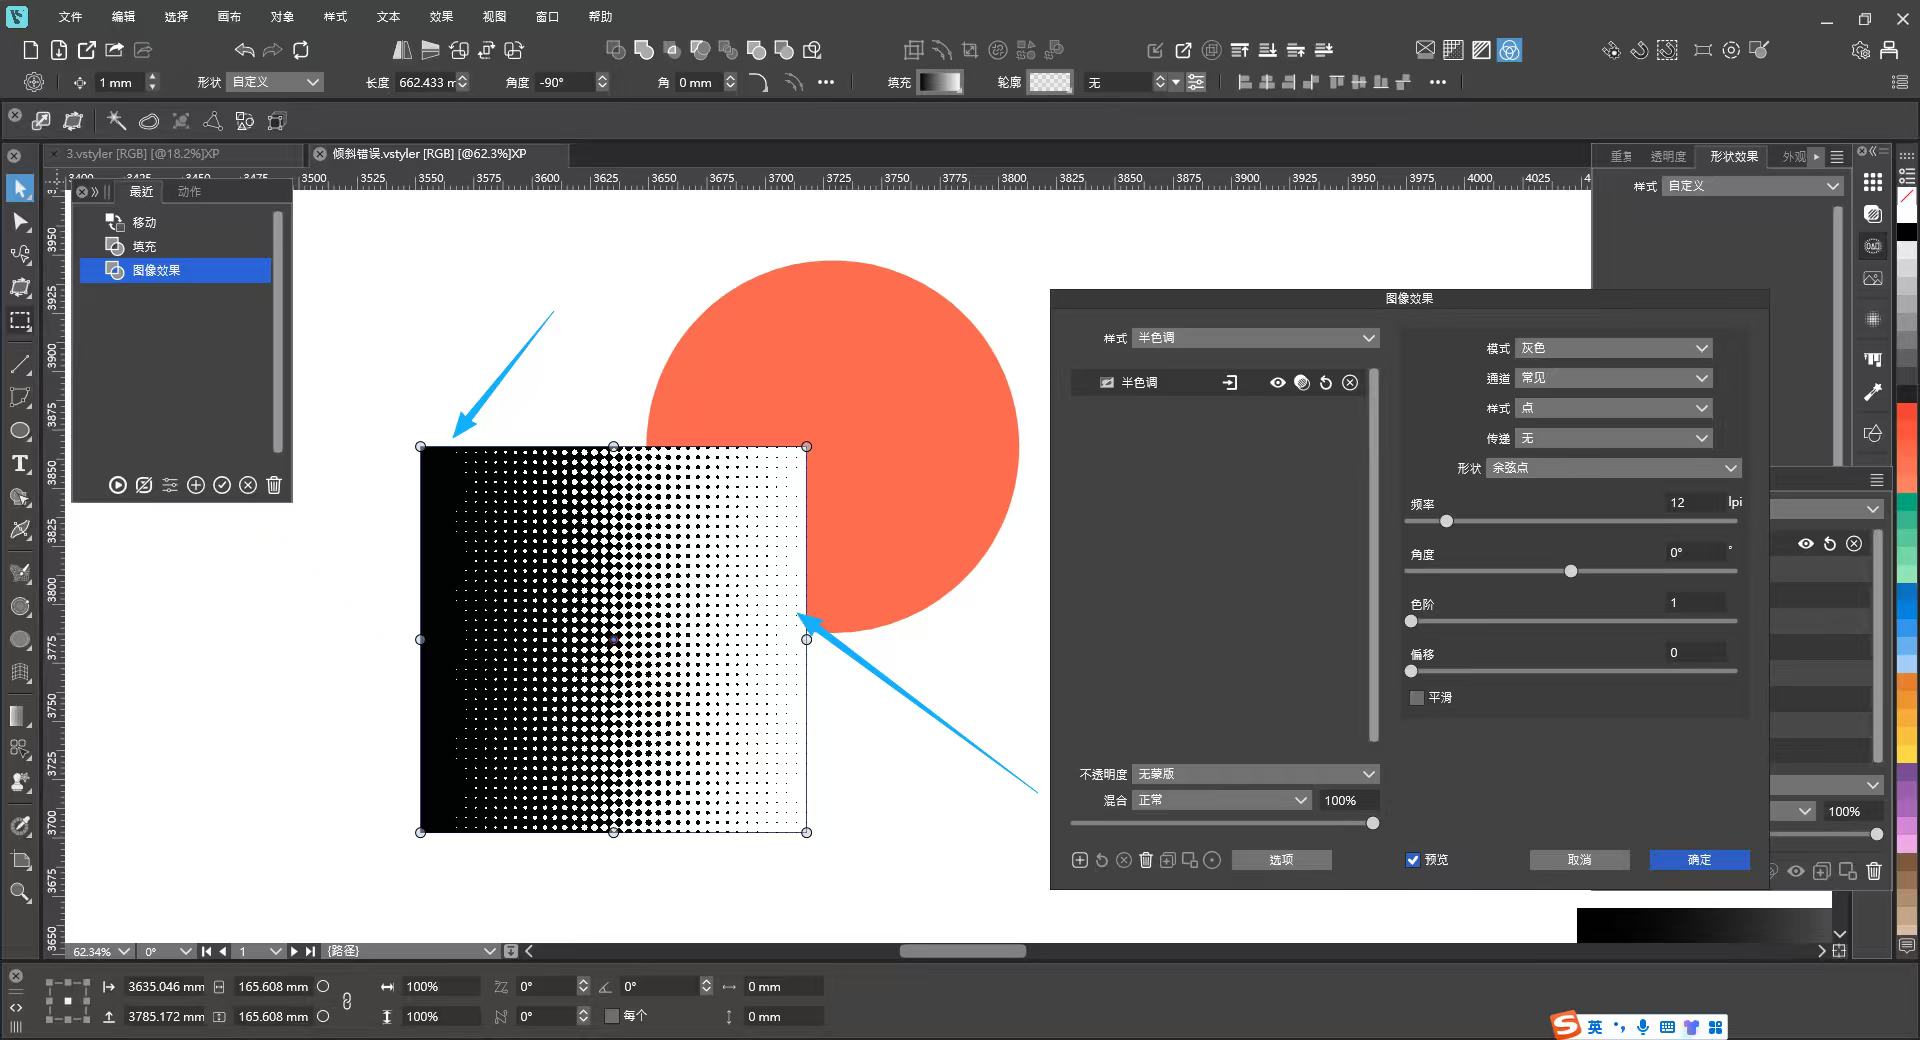1920x1040 pixels.
Task: Select the Line tool in left toolbar
Action: [20, 364]
